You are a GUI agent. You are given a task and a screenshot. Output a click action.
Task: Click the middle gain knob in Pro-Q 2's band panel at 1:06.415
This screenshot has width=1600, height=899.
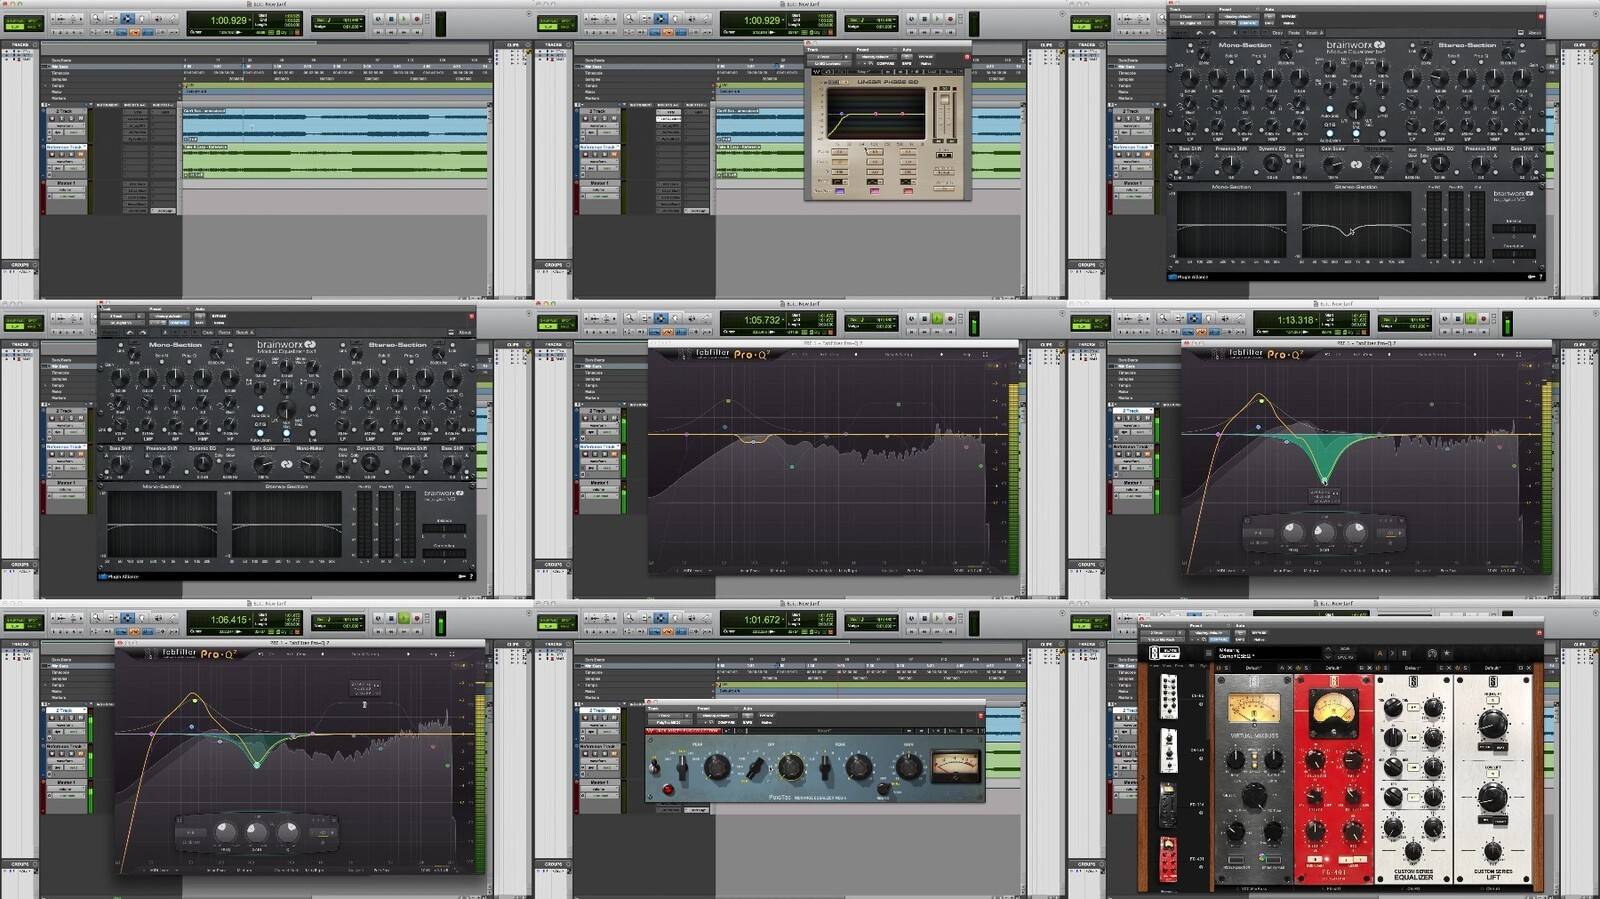257,832
